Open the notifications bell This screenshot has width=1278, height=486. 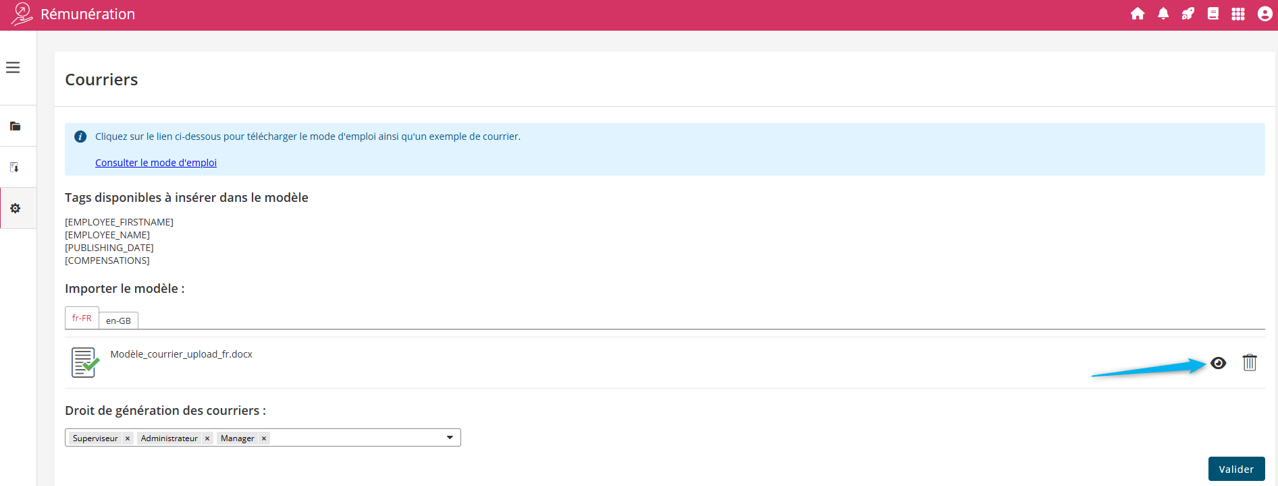pyautogui.click(x=1163, y=14)
